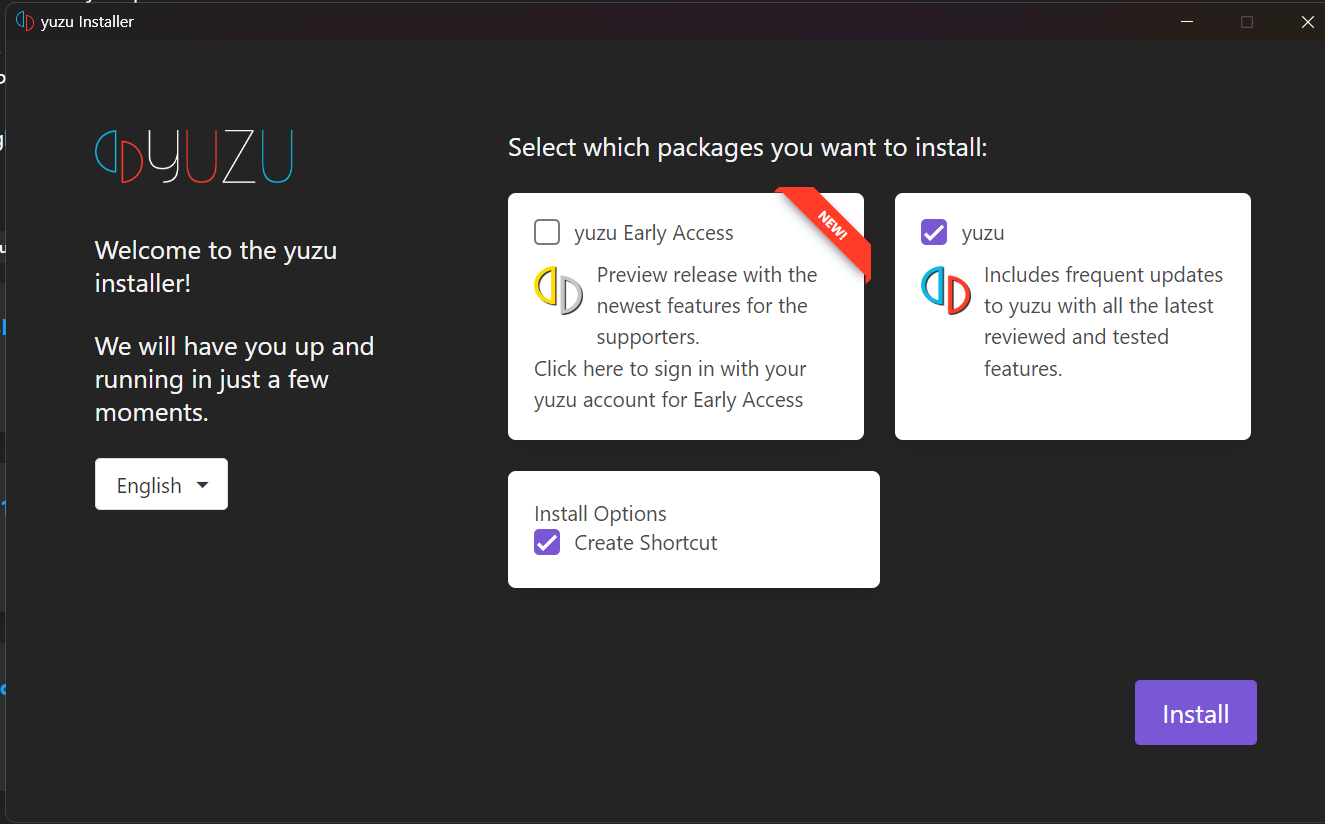Click the red NEW! ribbon badge

pos(826,232)
